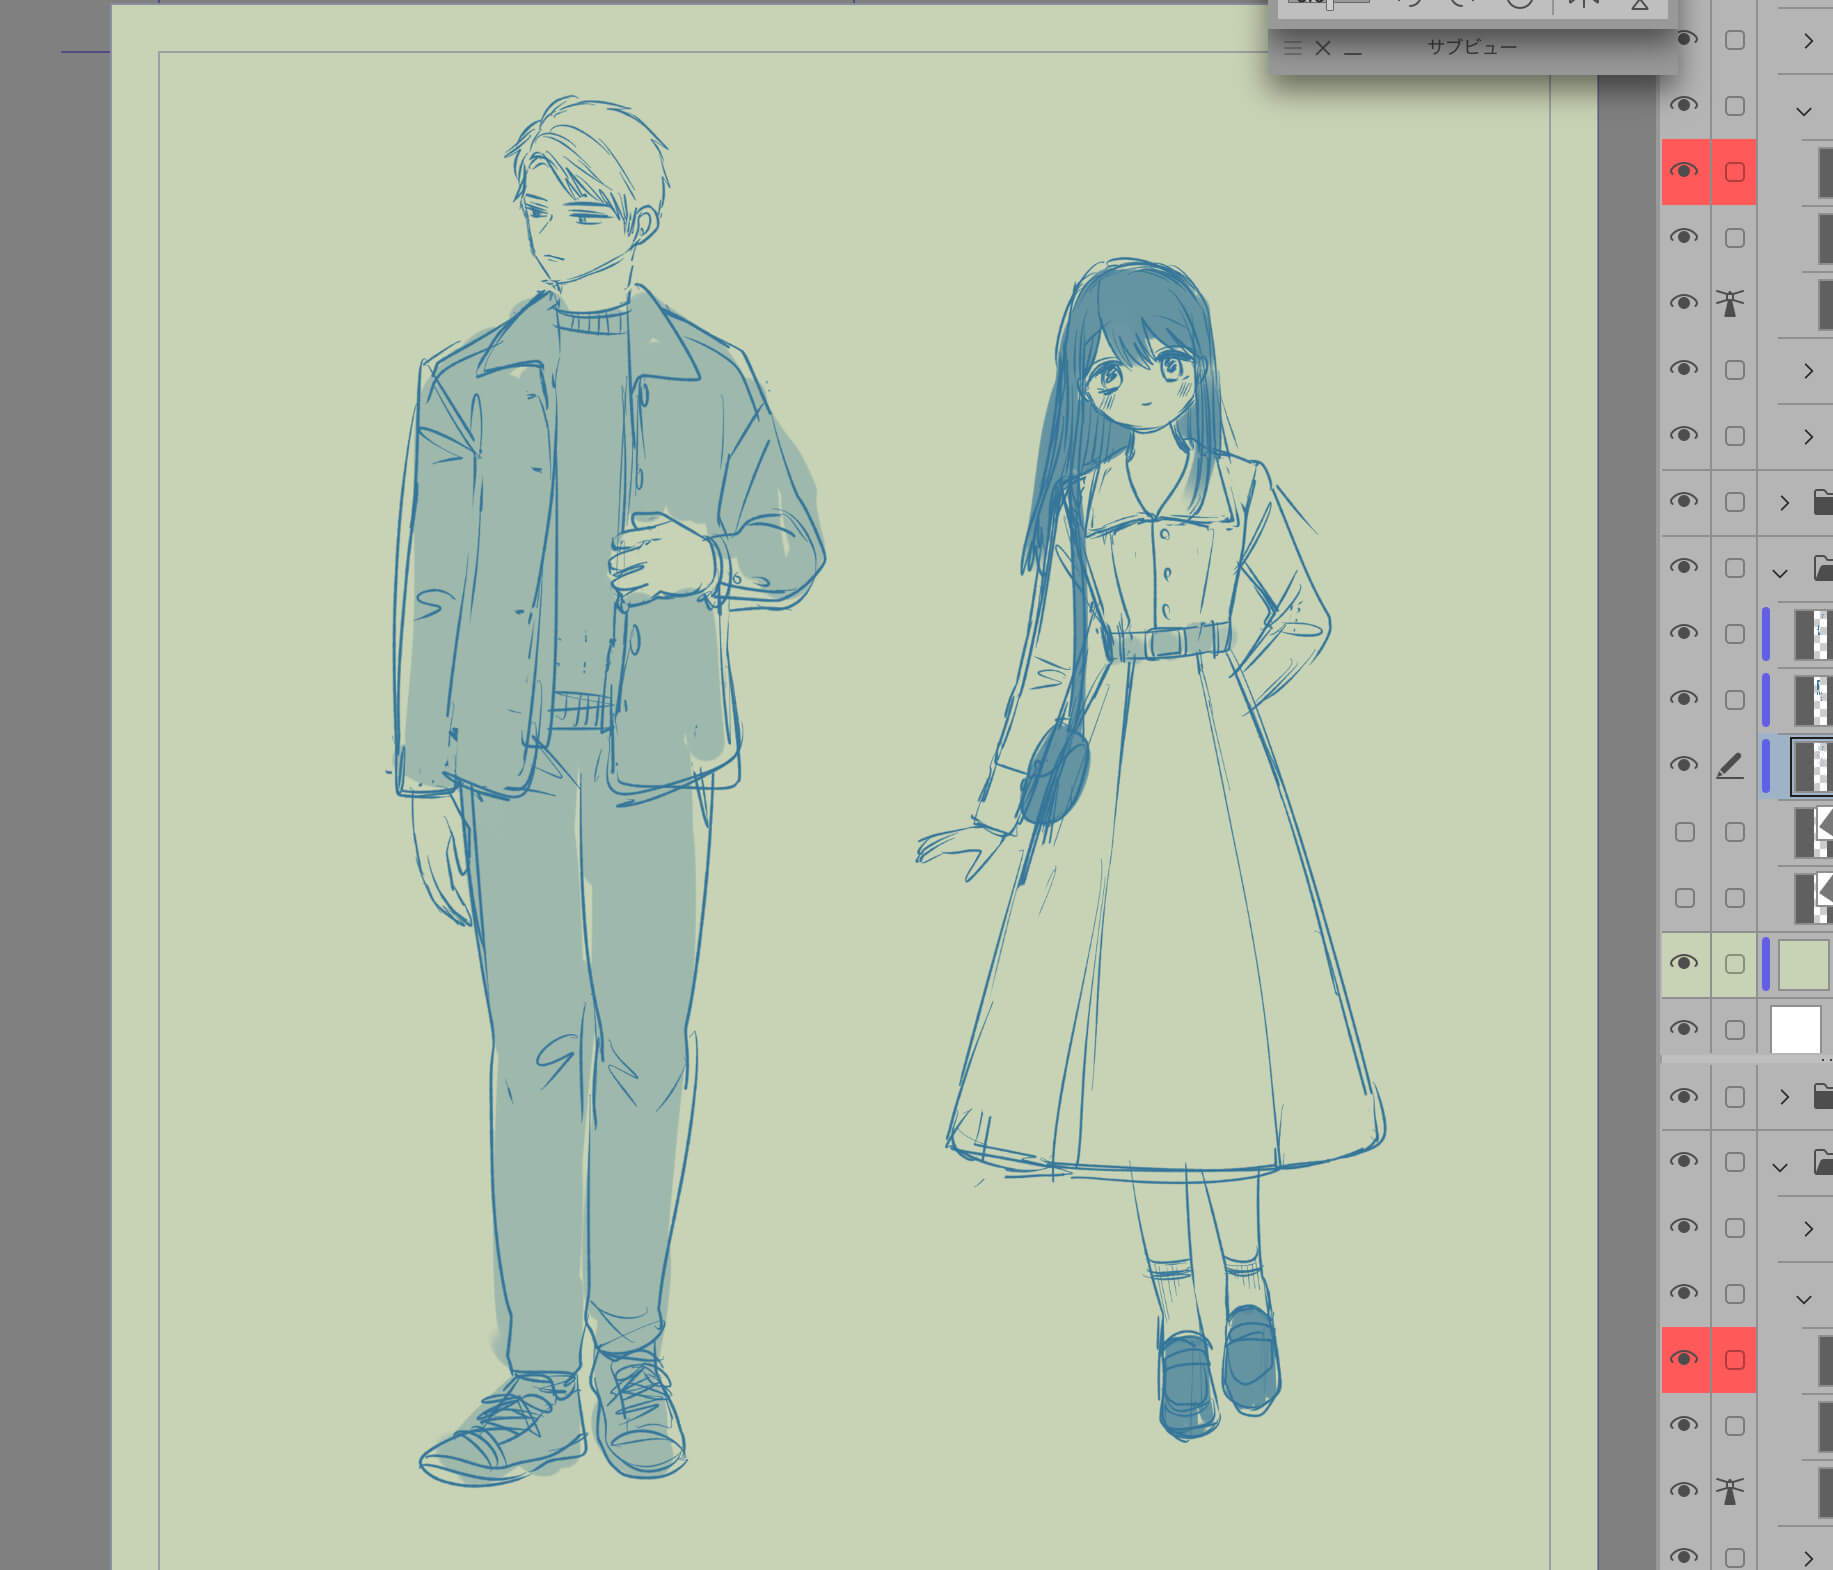
Task: Click the girl's round shoulder bag on canvas
Action: 1055,773
